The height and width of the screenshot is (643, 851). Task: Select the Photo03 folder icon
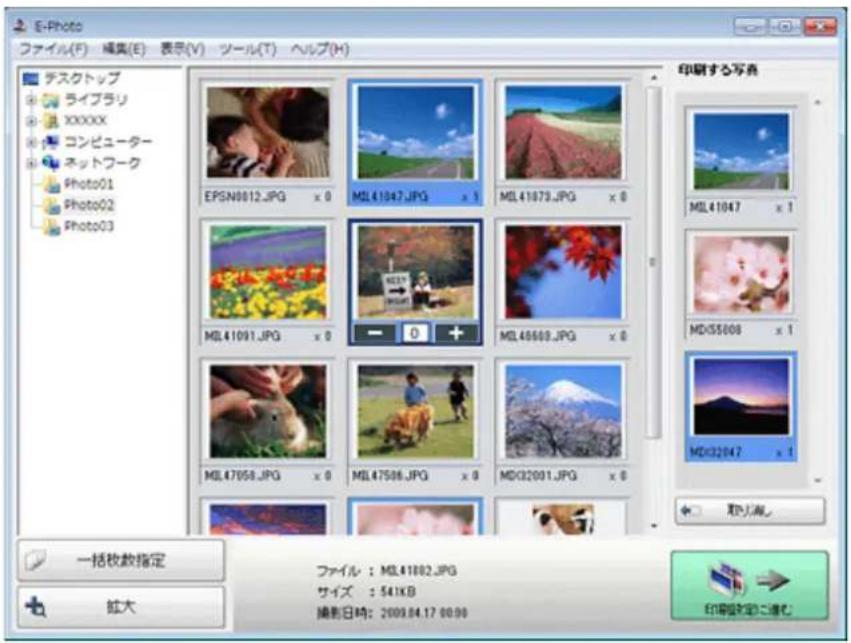(x=51, y=227)
